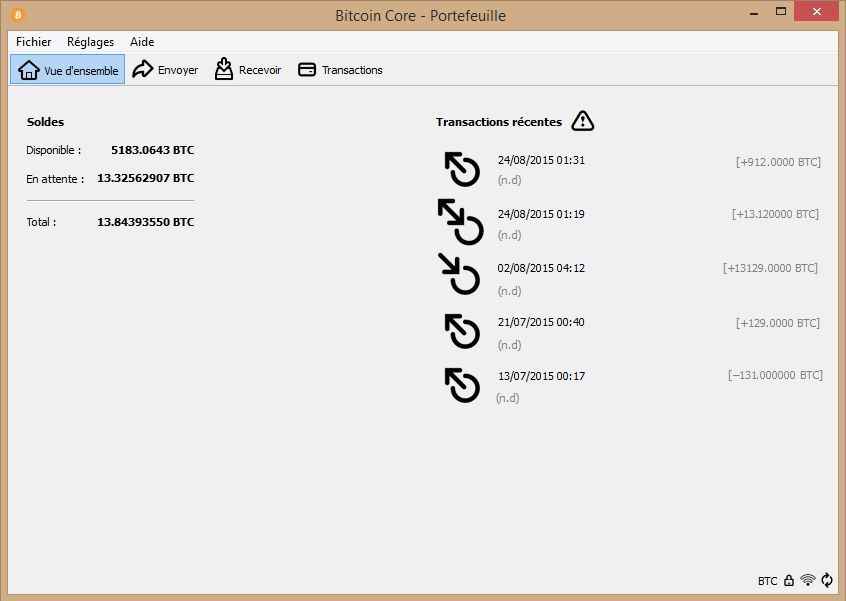
Task: Go to the Envoyer page
Action: [x=165, y=70]
